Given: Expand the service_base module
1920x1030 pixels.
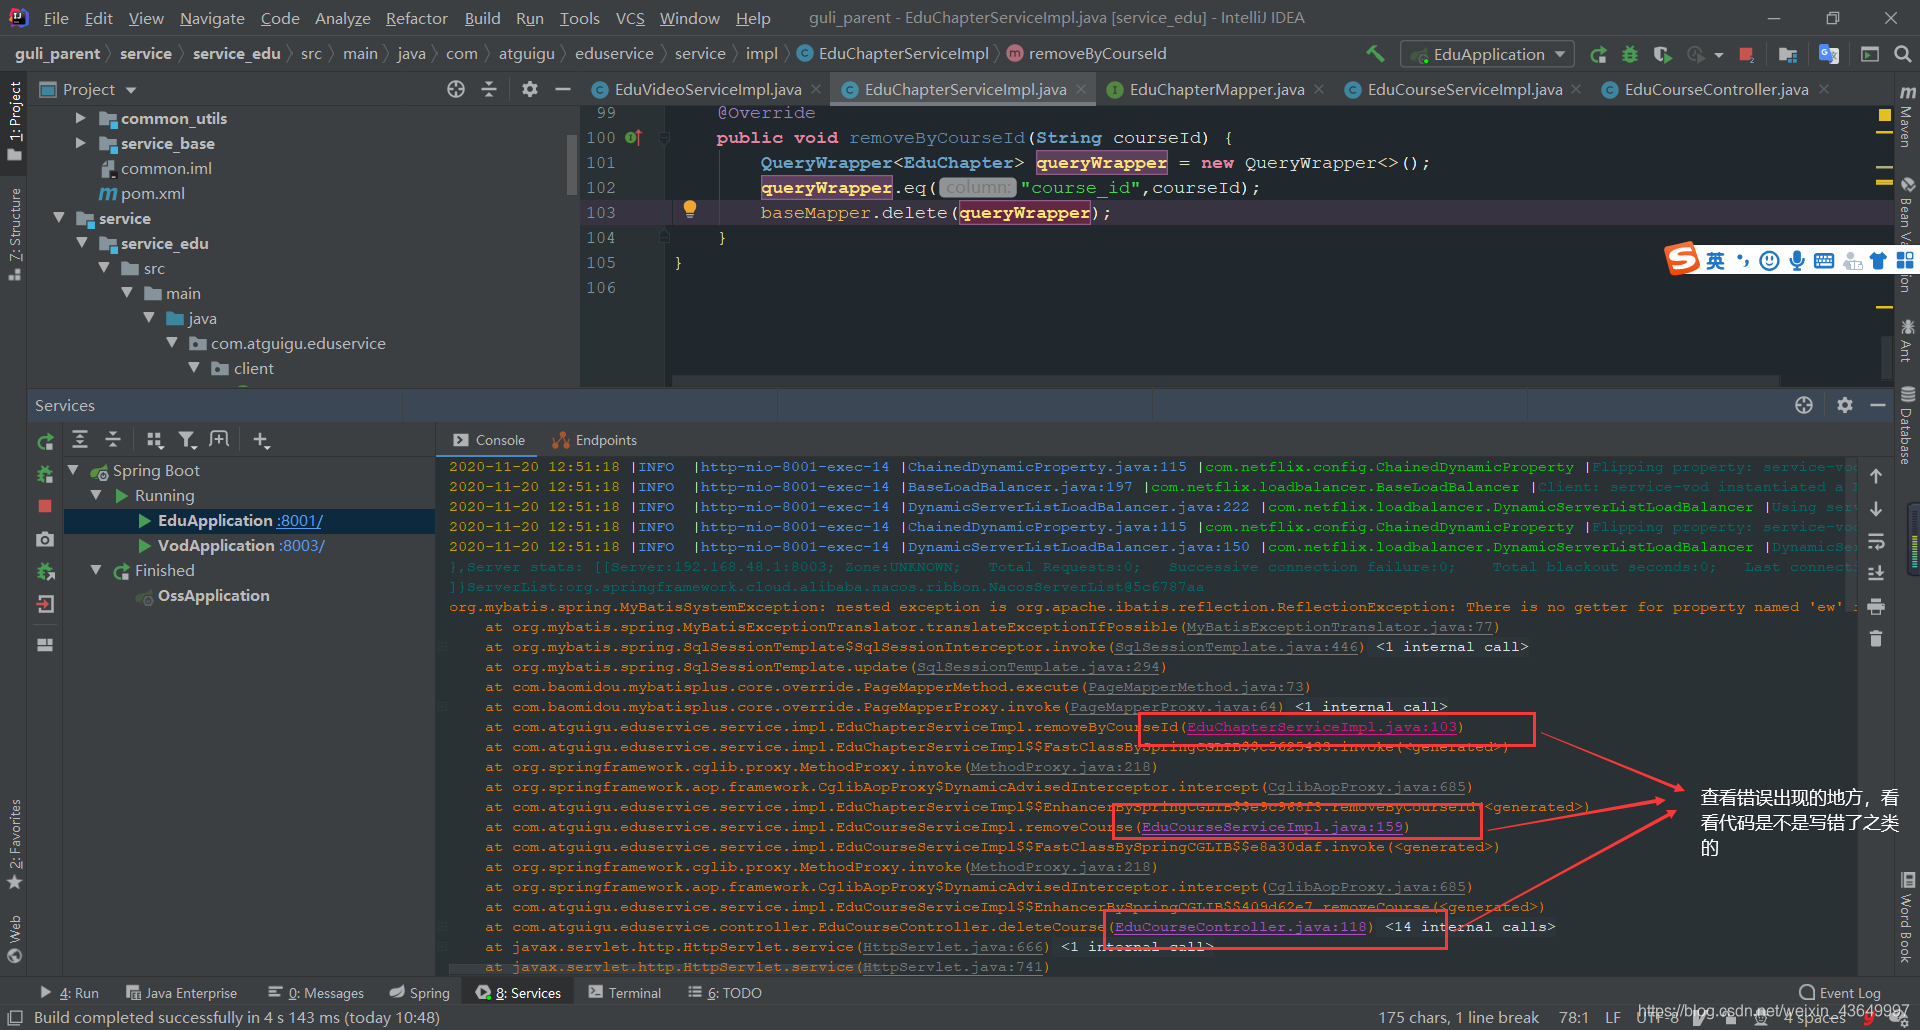Looking at the screenshot, I should point(81,143).
